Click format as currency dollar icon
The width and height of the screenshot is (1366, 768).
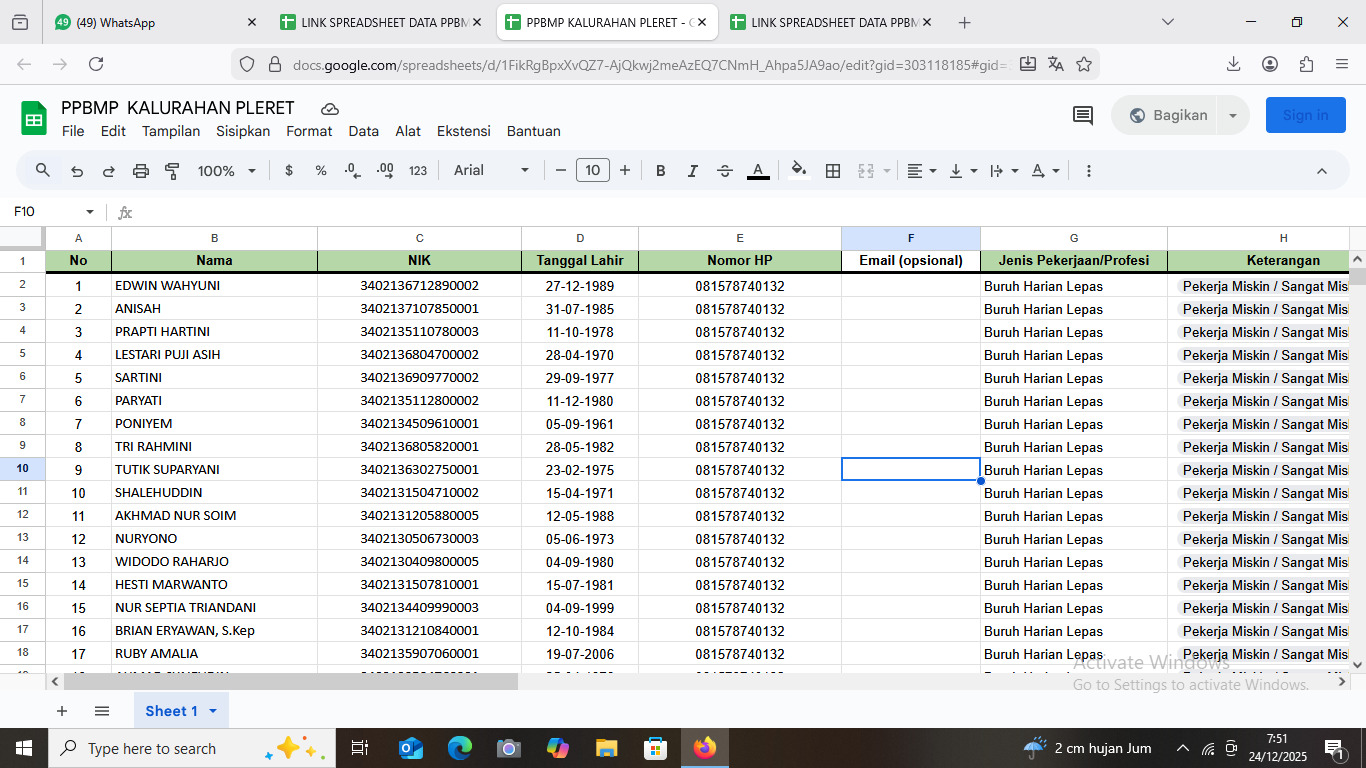click(x=289, y=171)
